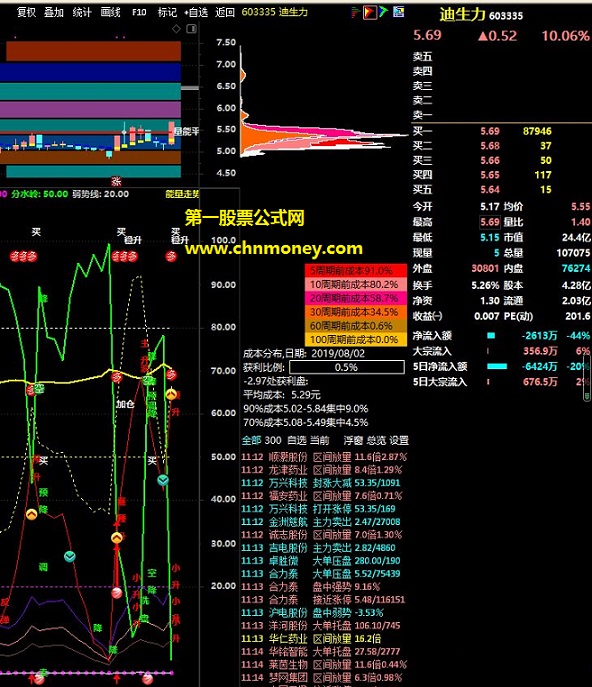This screenshot has width=592, height=687.
Task: Click the 5日净流入额 -6424万 row
Action: pos(502,366)
